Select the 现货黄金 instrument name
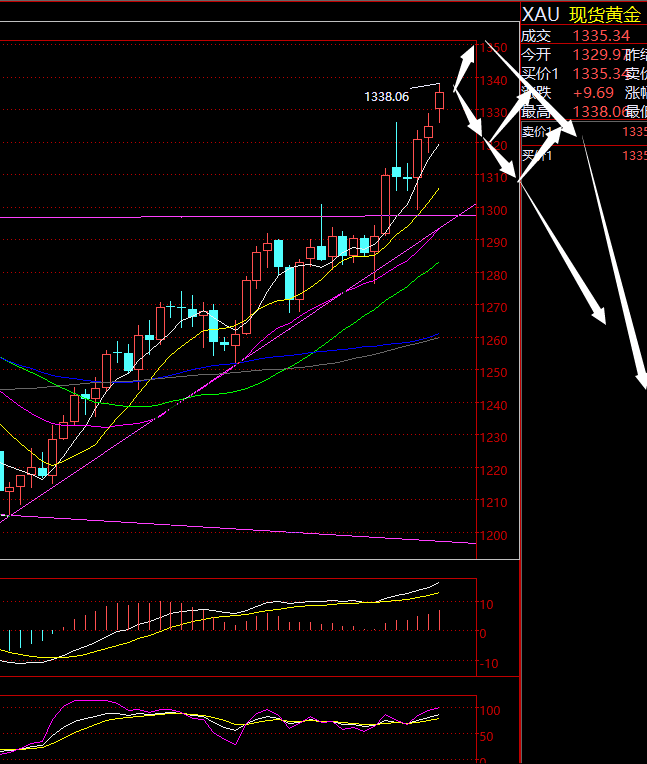 [x=605, y=14]
